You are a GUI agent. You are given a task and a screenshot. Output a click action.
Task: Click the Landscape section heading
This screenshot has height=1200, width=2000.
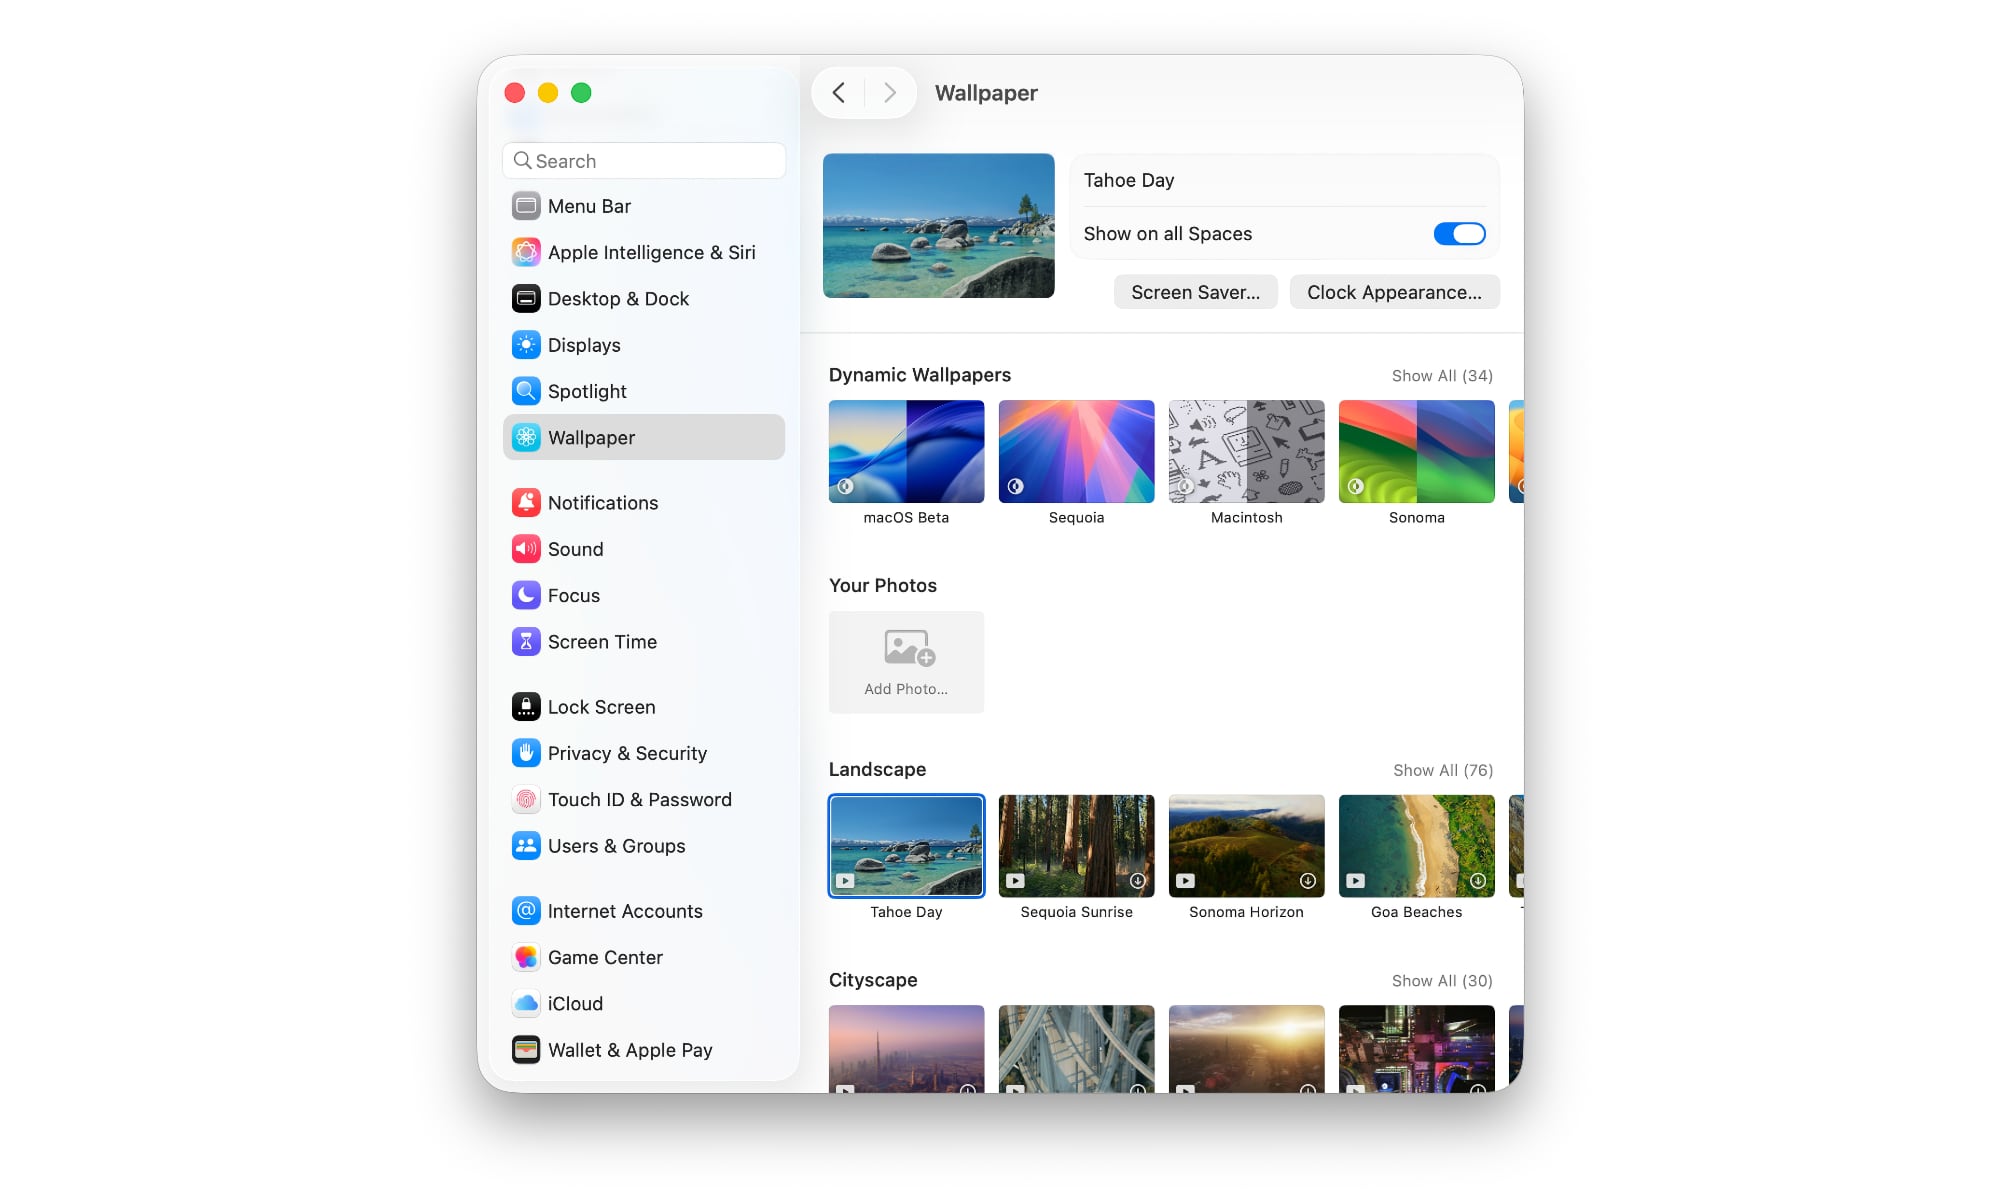click(x=877, y=769)
